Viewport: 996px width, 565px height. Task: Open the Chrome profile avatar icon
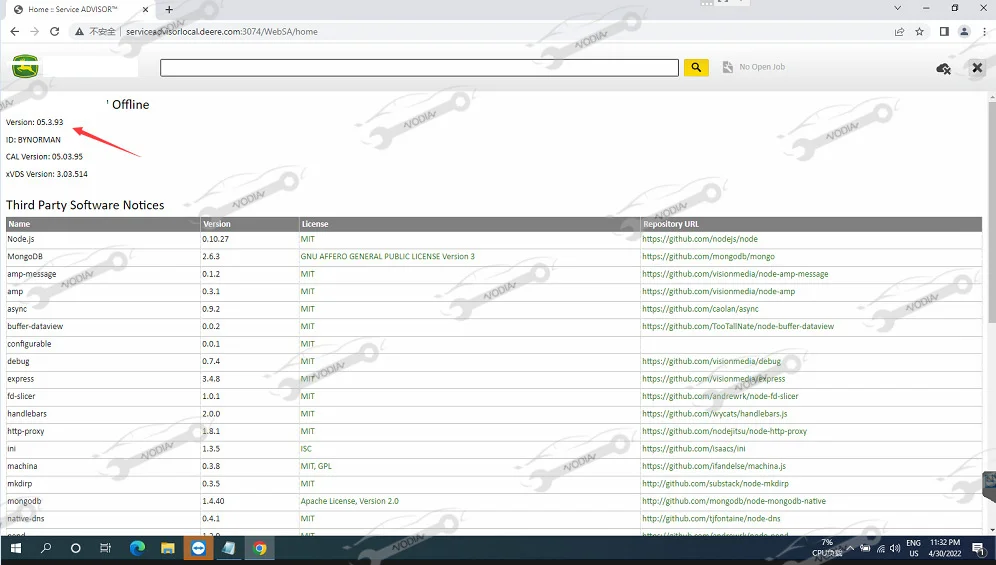click(x=964, y=31)
